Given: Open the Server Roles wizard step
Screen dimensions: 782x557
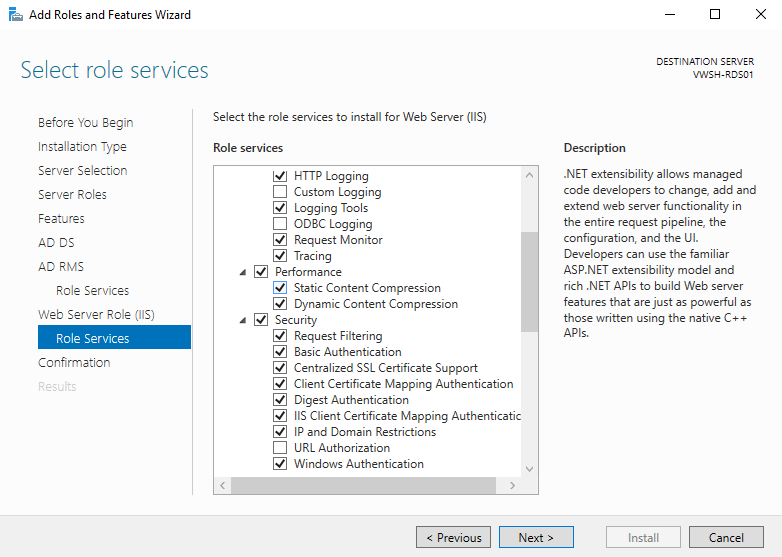Looking at the screenshot, I should coord(72,194).
